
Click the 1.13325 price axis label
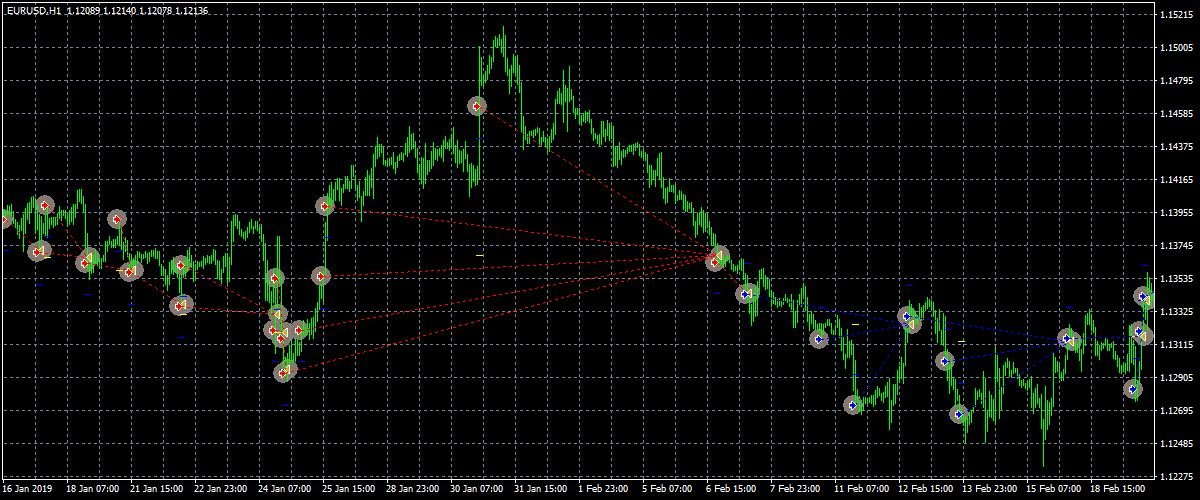(1177, 312)
